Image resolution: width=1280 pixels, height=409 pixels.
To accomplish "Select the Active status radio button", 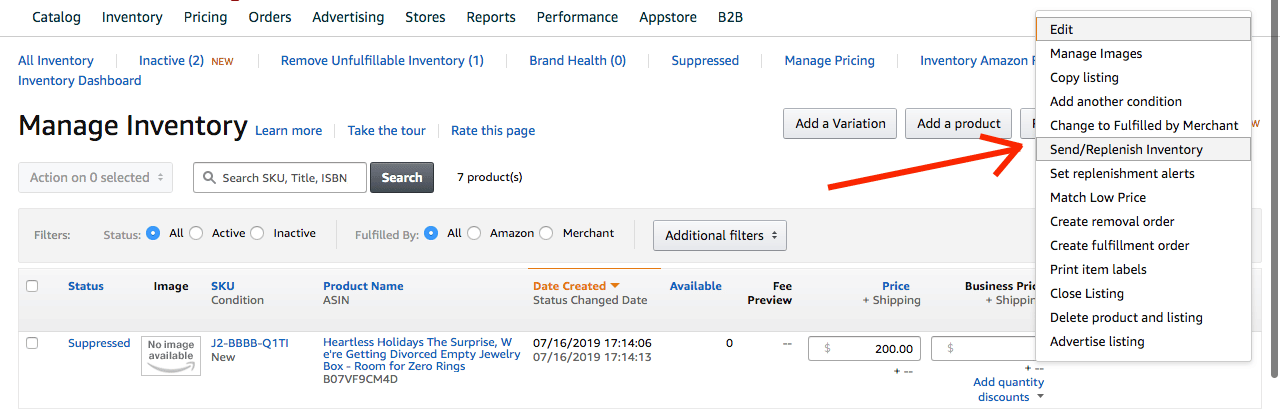I will [196, 233].
